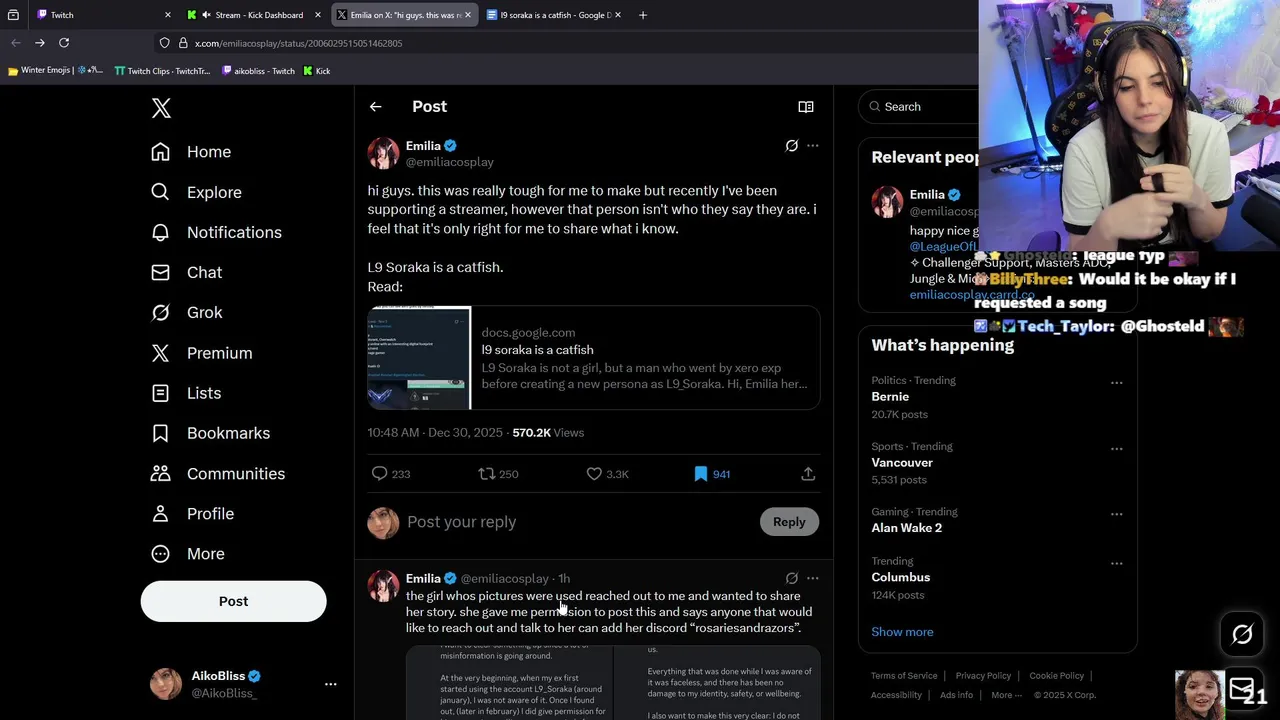Open Explore from the sidebar
1280x720 pixels.
(x=196, y=192)
